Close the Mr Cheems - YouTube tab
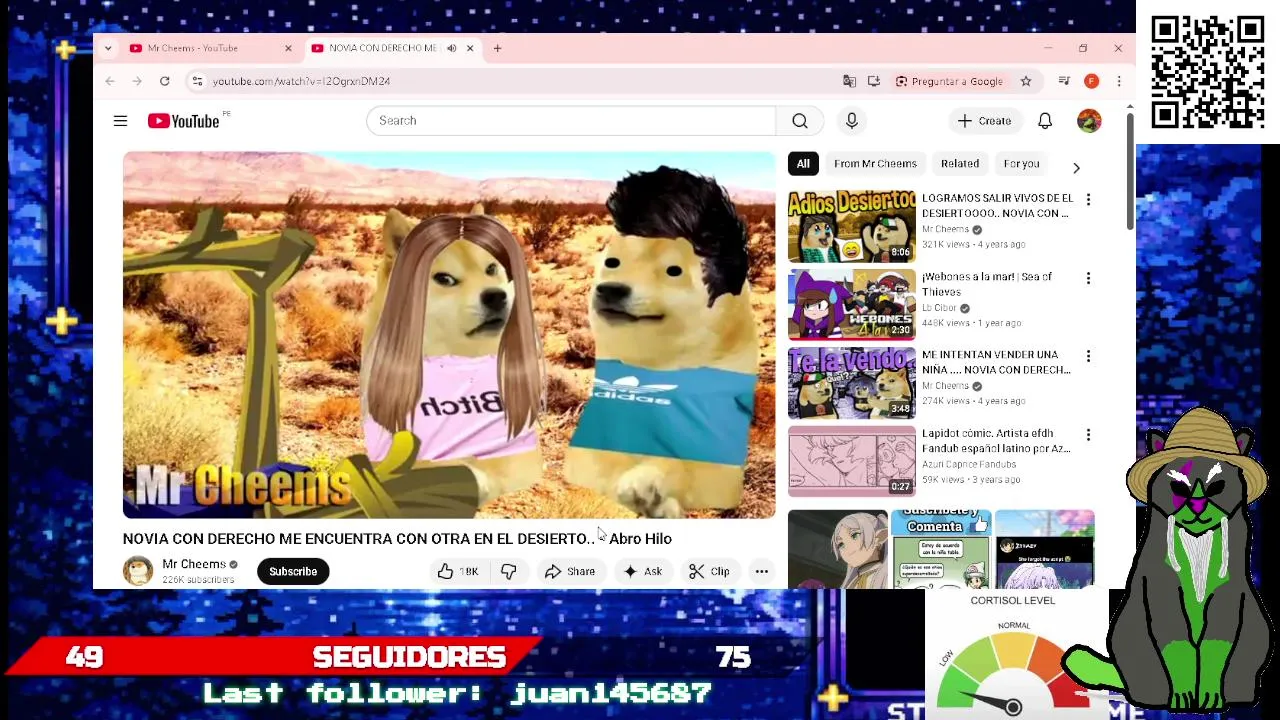The image size is (1280, 720). coord(288,48)
